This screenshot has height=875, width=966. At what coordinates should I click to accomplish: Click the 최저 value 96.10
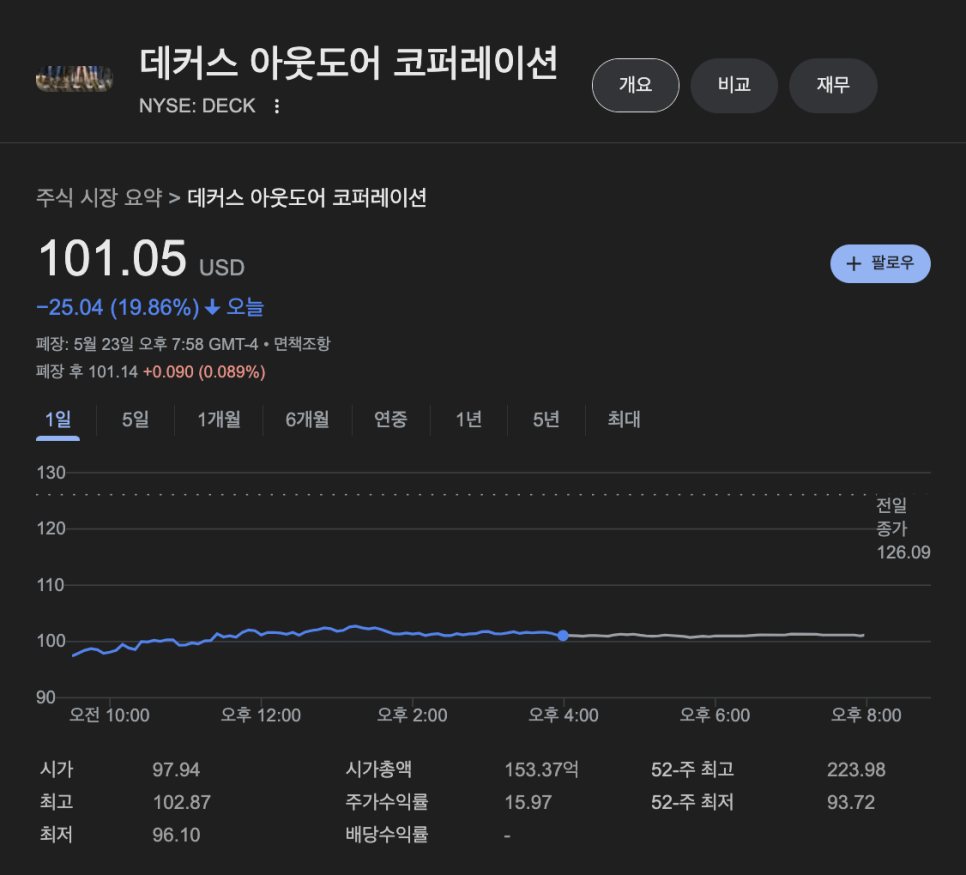pos(176,835)
